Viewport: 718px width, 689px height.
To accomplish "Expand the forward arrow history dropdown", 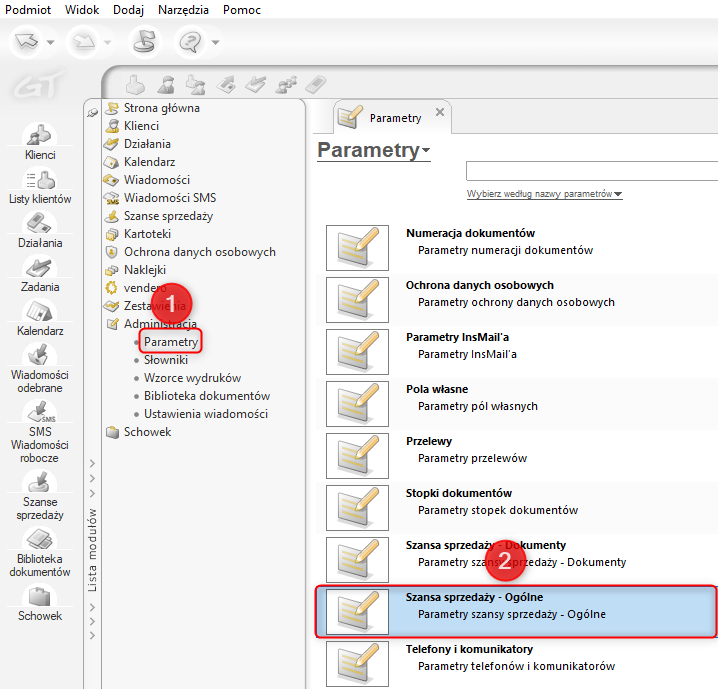I will coord(108,43).
